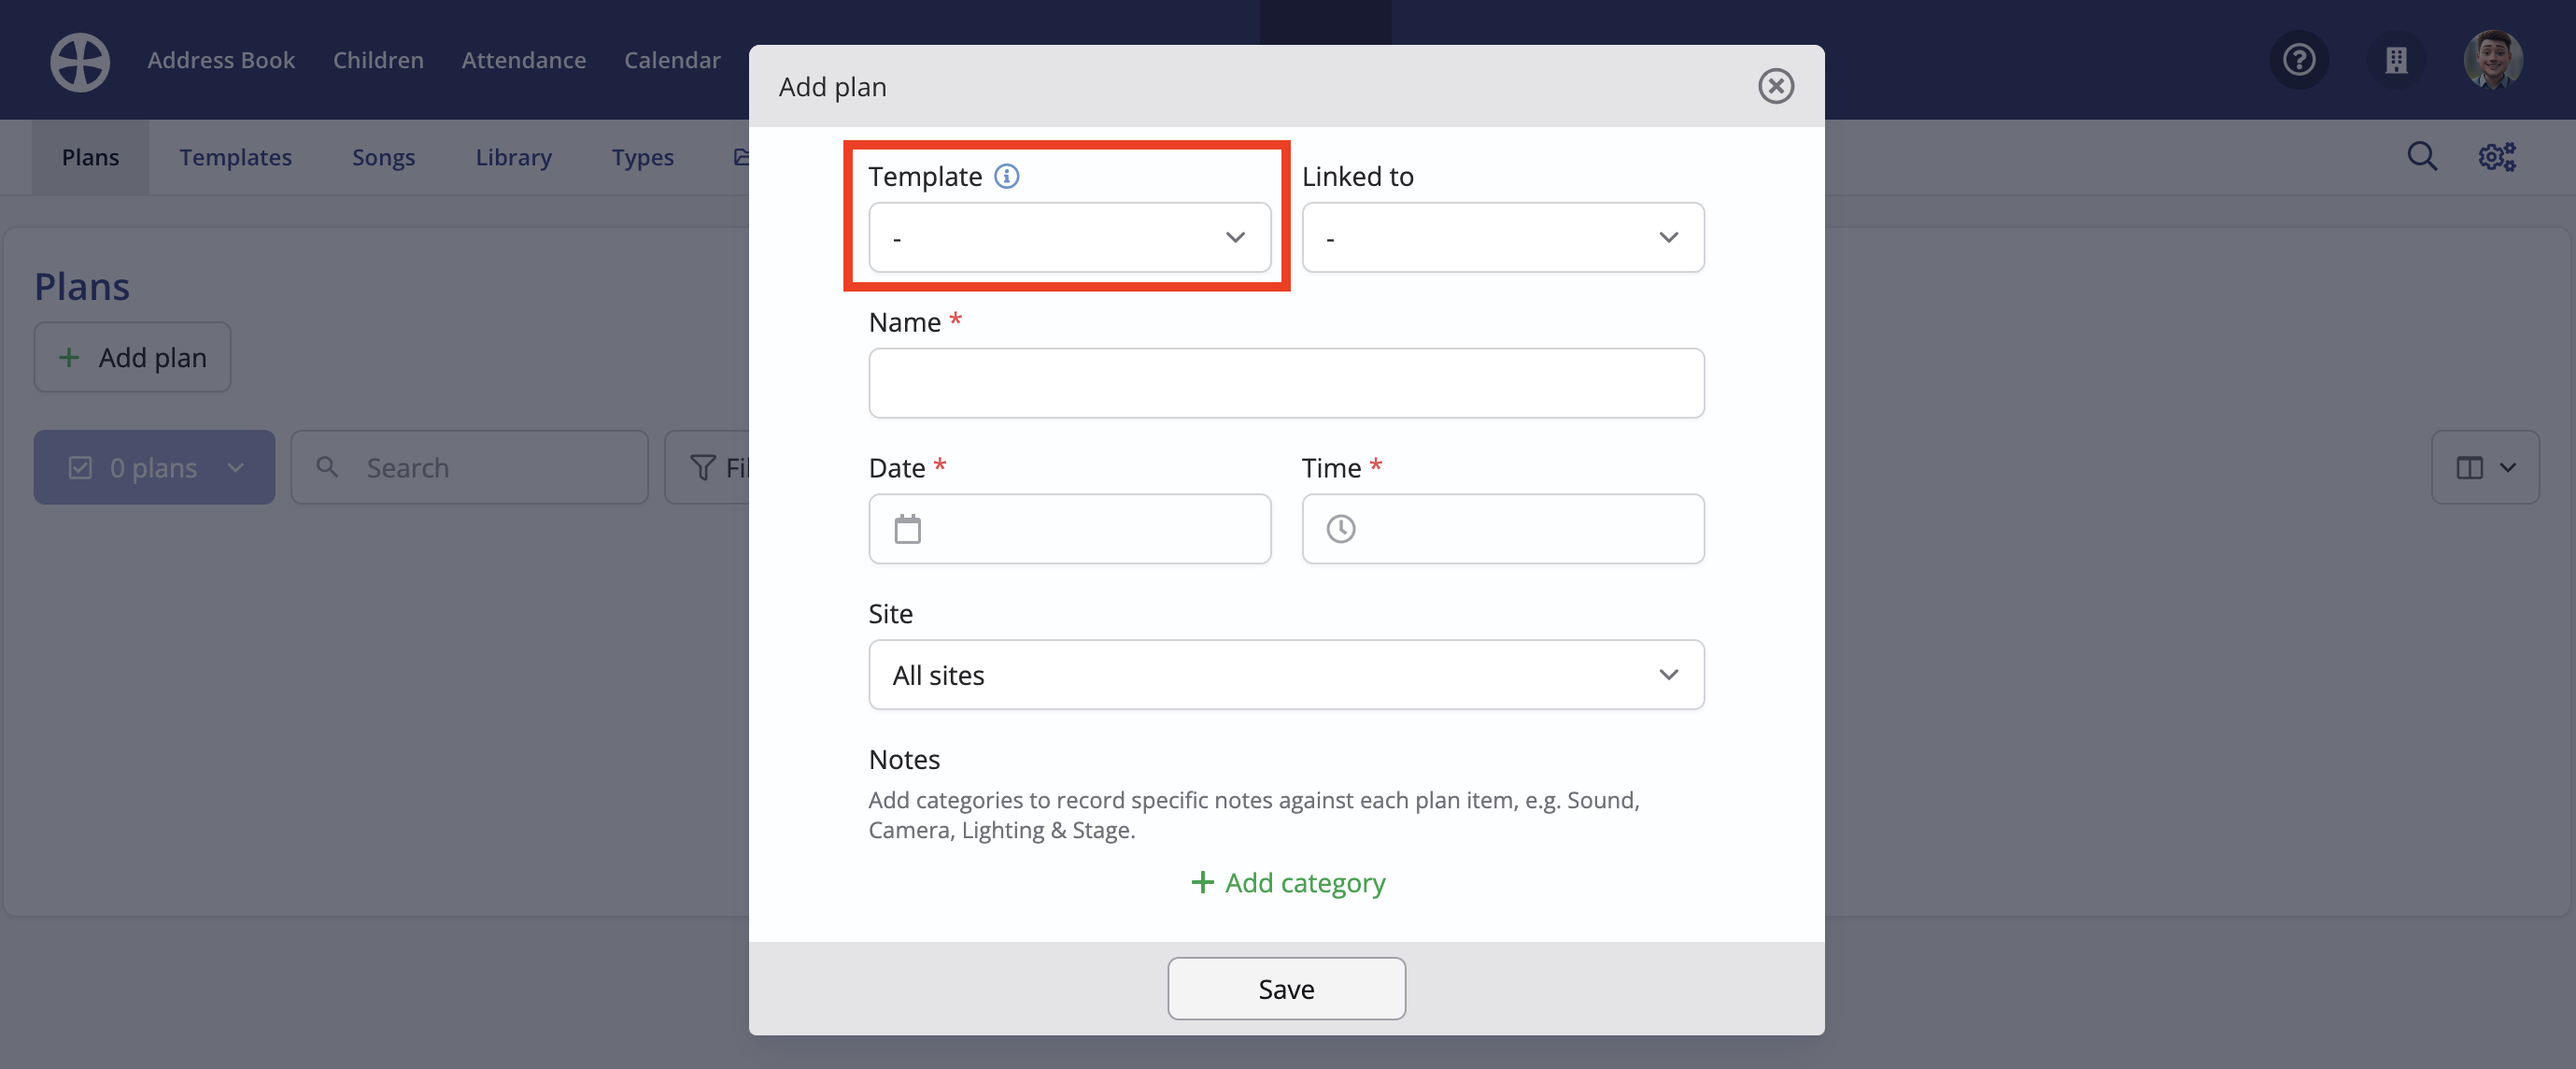Click the Save button
Viewport: 2576px width, 1069px height.
click(x=1286, y=988)
